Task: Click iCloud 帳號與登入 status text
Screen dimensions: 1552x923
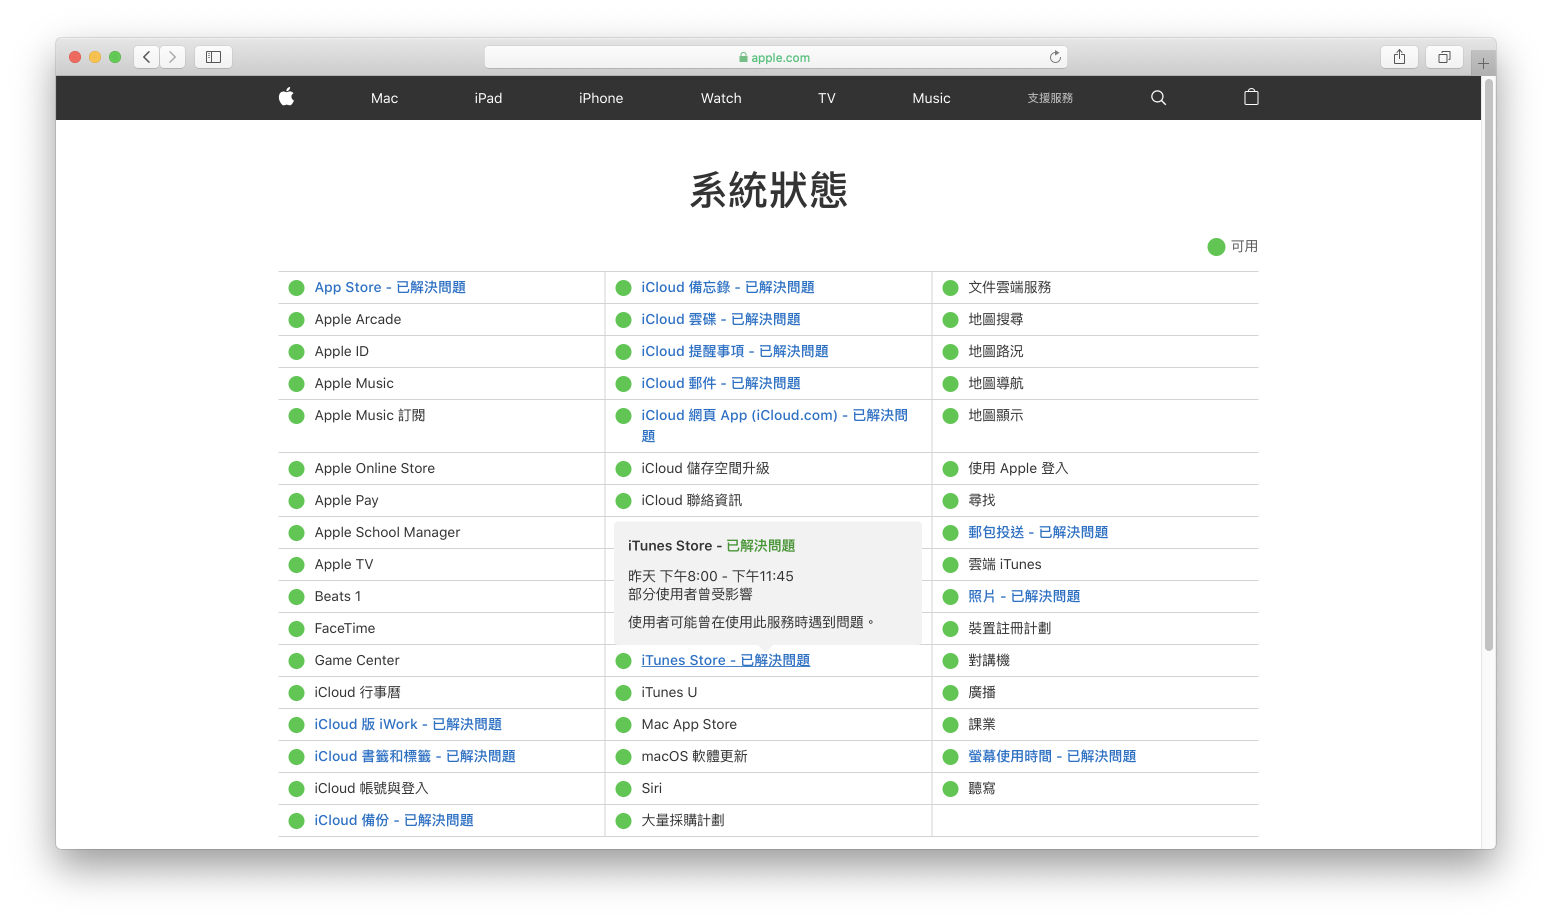Action: (371, 788)
